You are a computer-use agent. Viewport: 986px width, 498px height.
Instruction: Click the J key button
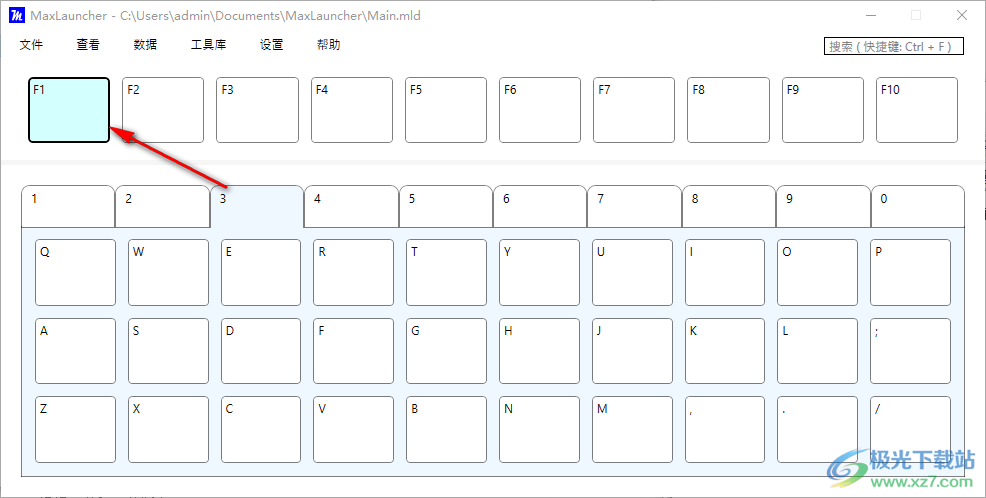[633, 351]
